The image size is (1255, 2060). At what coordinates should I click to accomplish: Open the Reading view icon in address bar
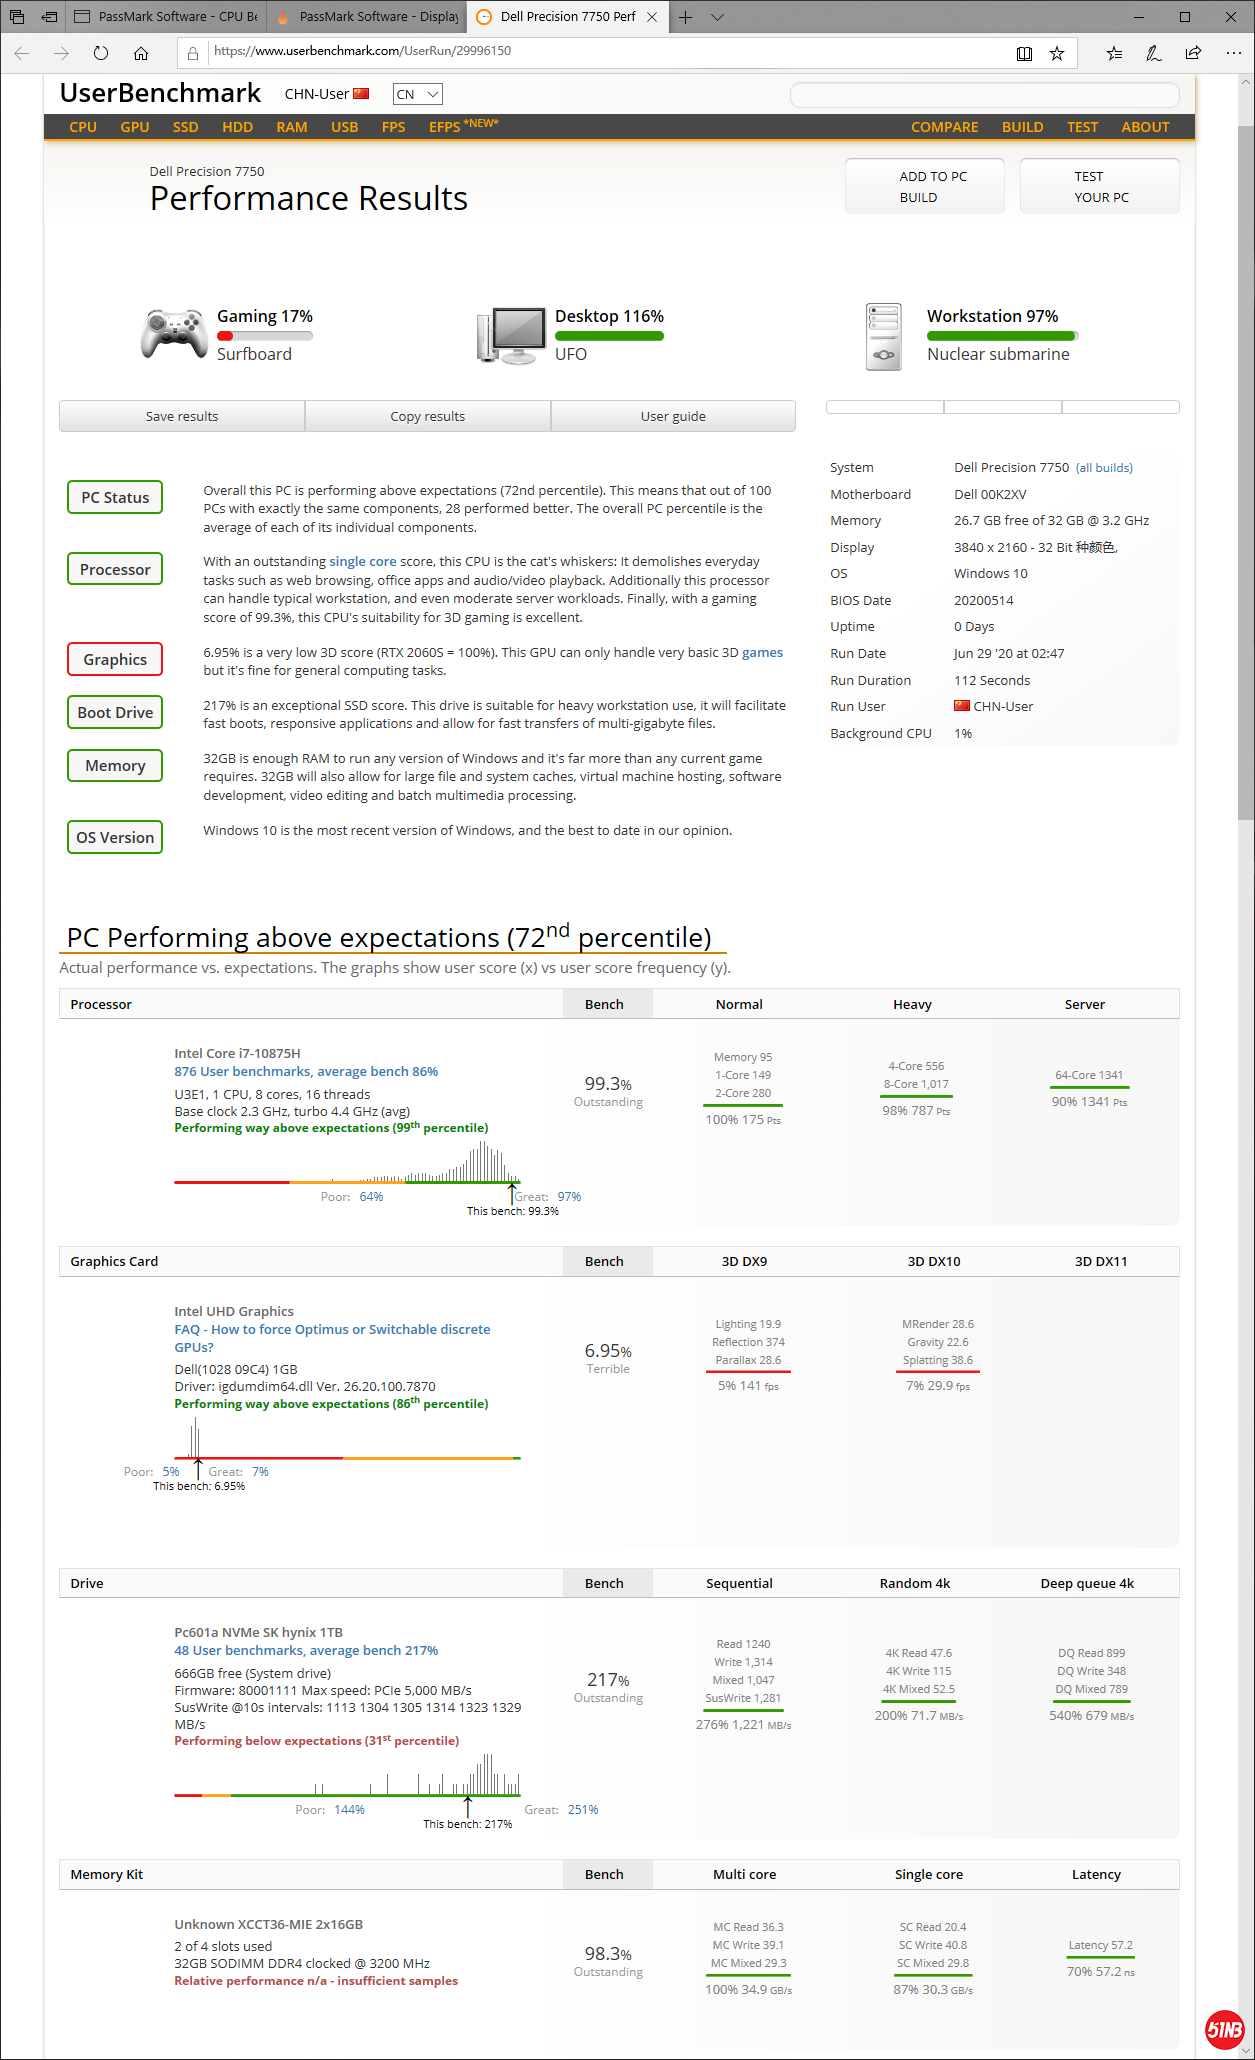[x=1024, y=53]
